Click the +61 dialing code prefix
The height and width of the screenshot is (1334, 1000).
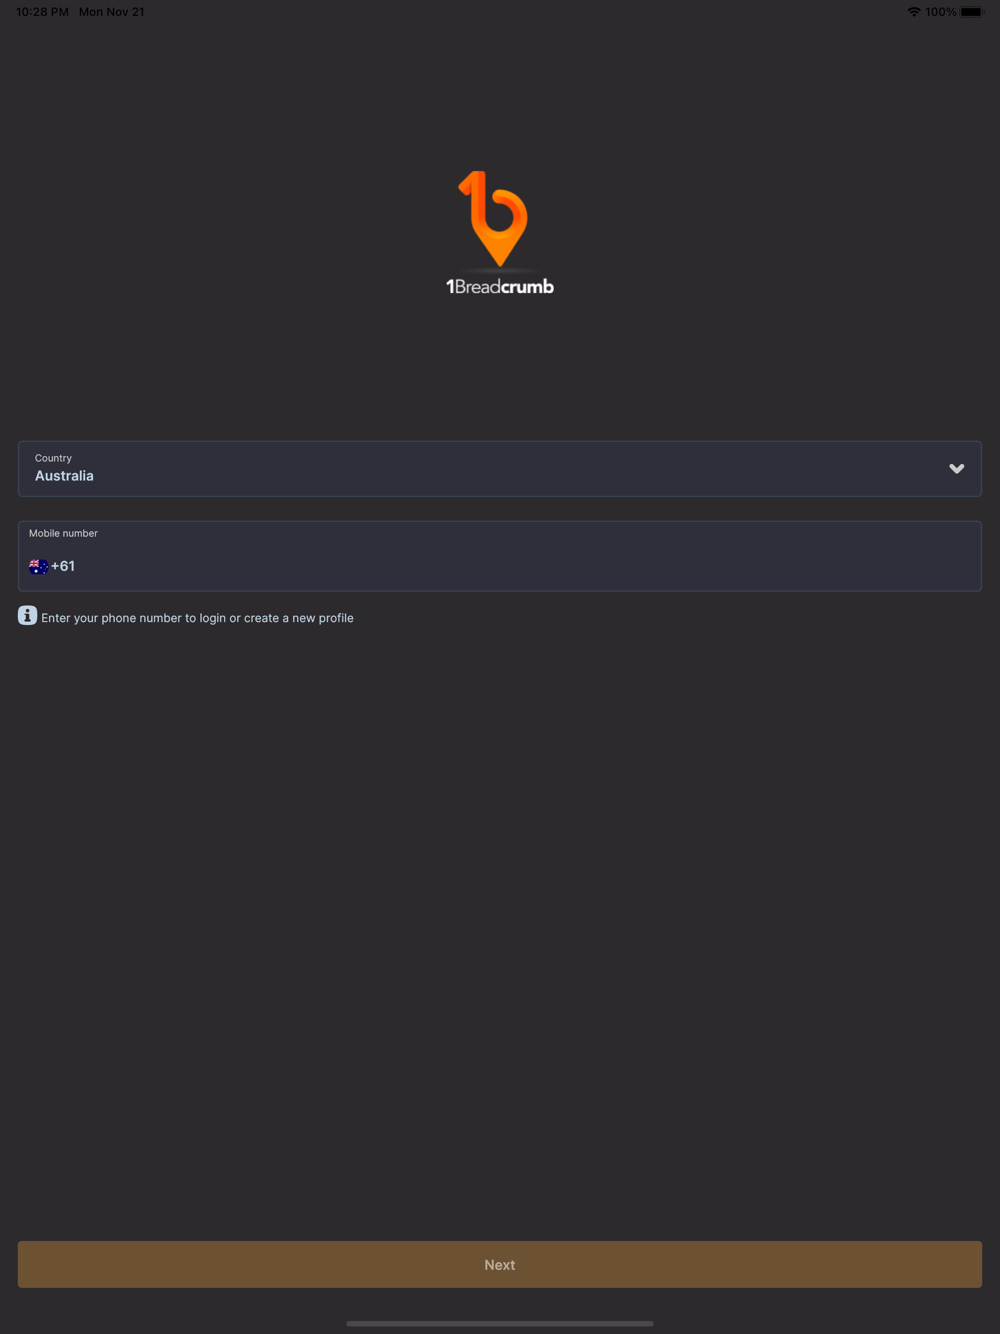coord(63,566)
